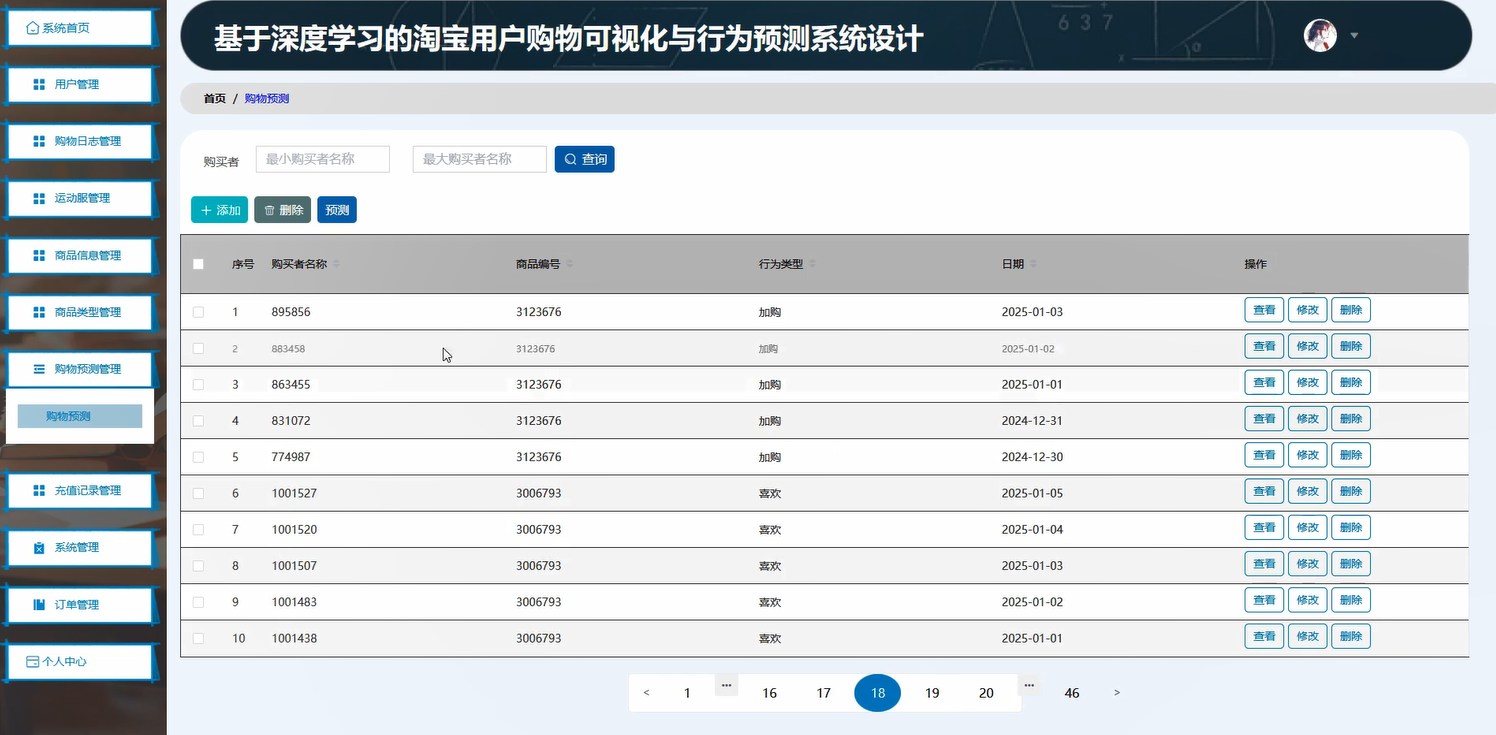
Task: Click 首页 in the breadcrumb
Action: (215, 99)
